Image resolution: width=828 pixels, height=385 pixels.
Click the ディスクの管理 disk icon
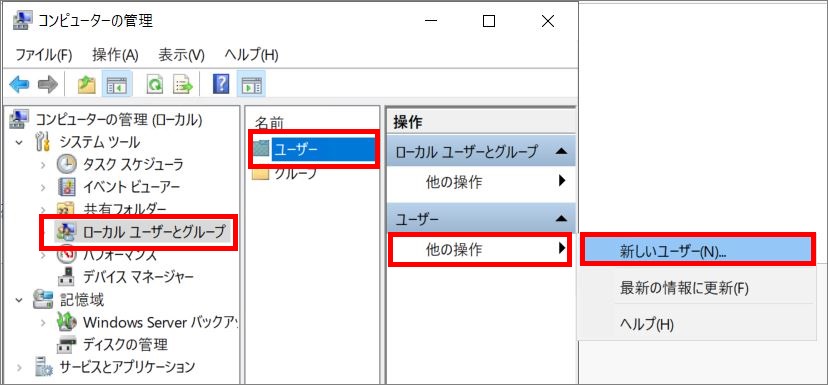pos(67,344)
